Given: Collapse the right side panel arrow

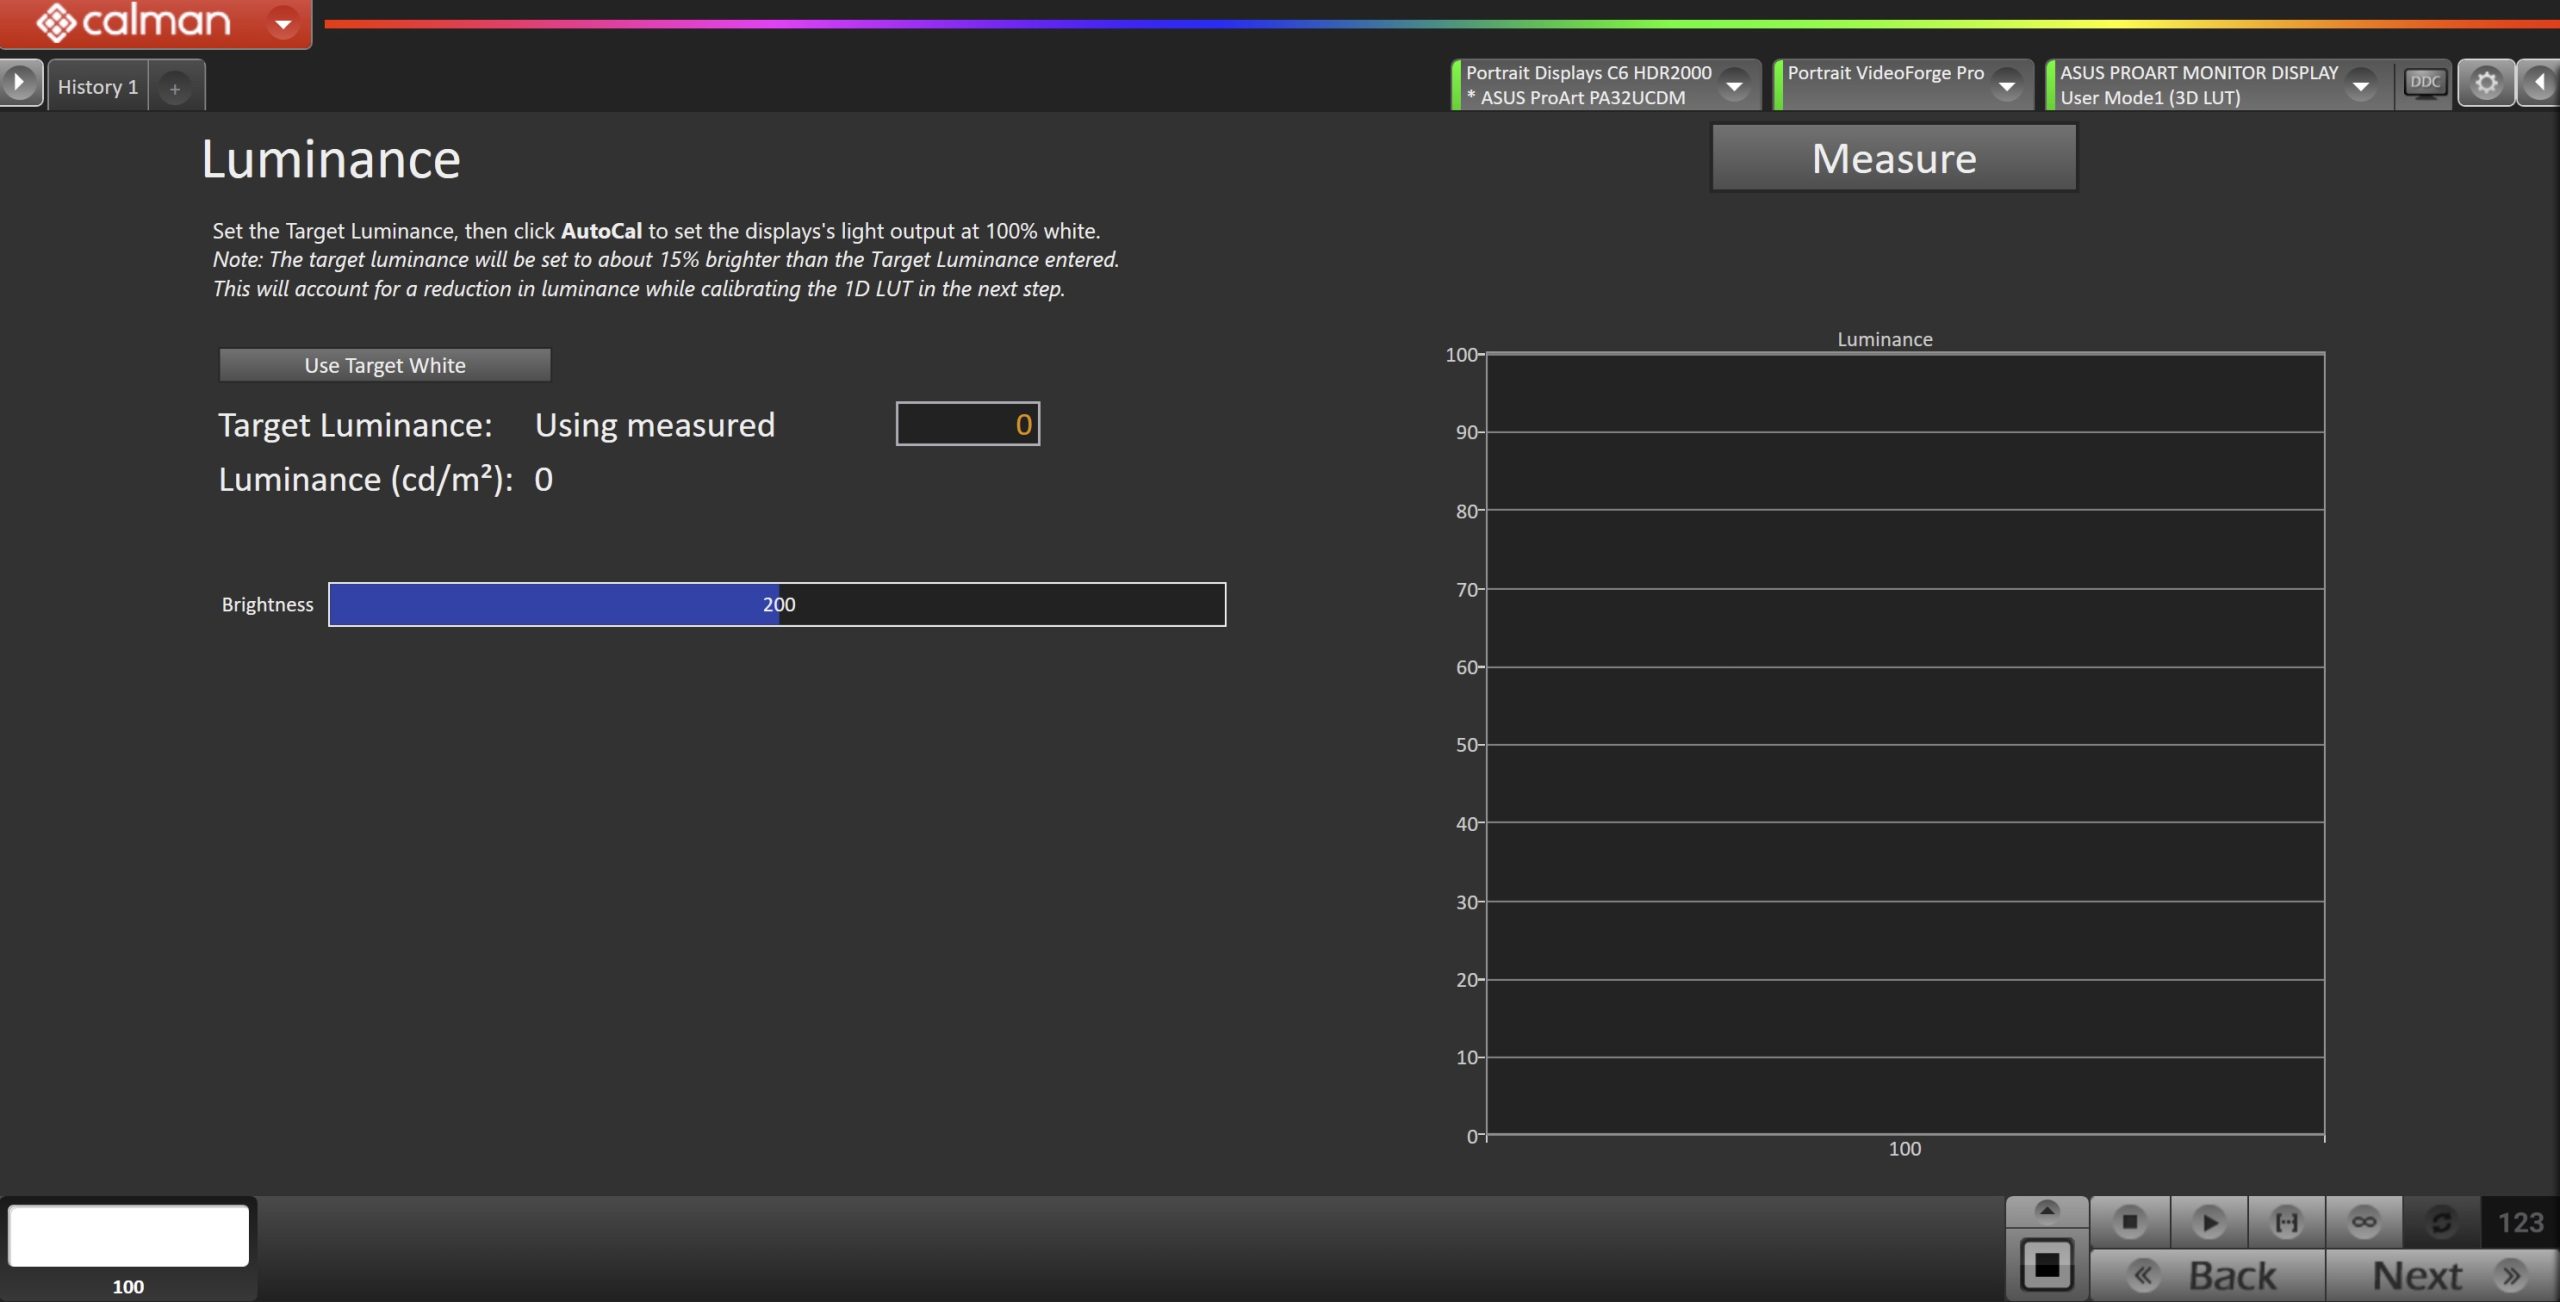Looking at the screenshot, I should (x=2540, y=83).
